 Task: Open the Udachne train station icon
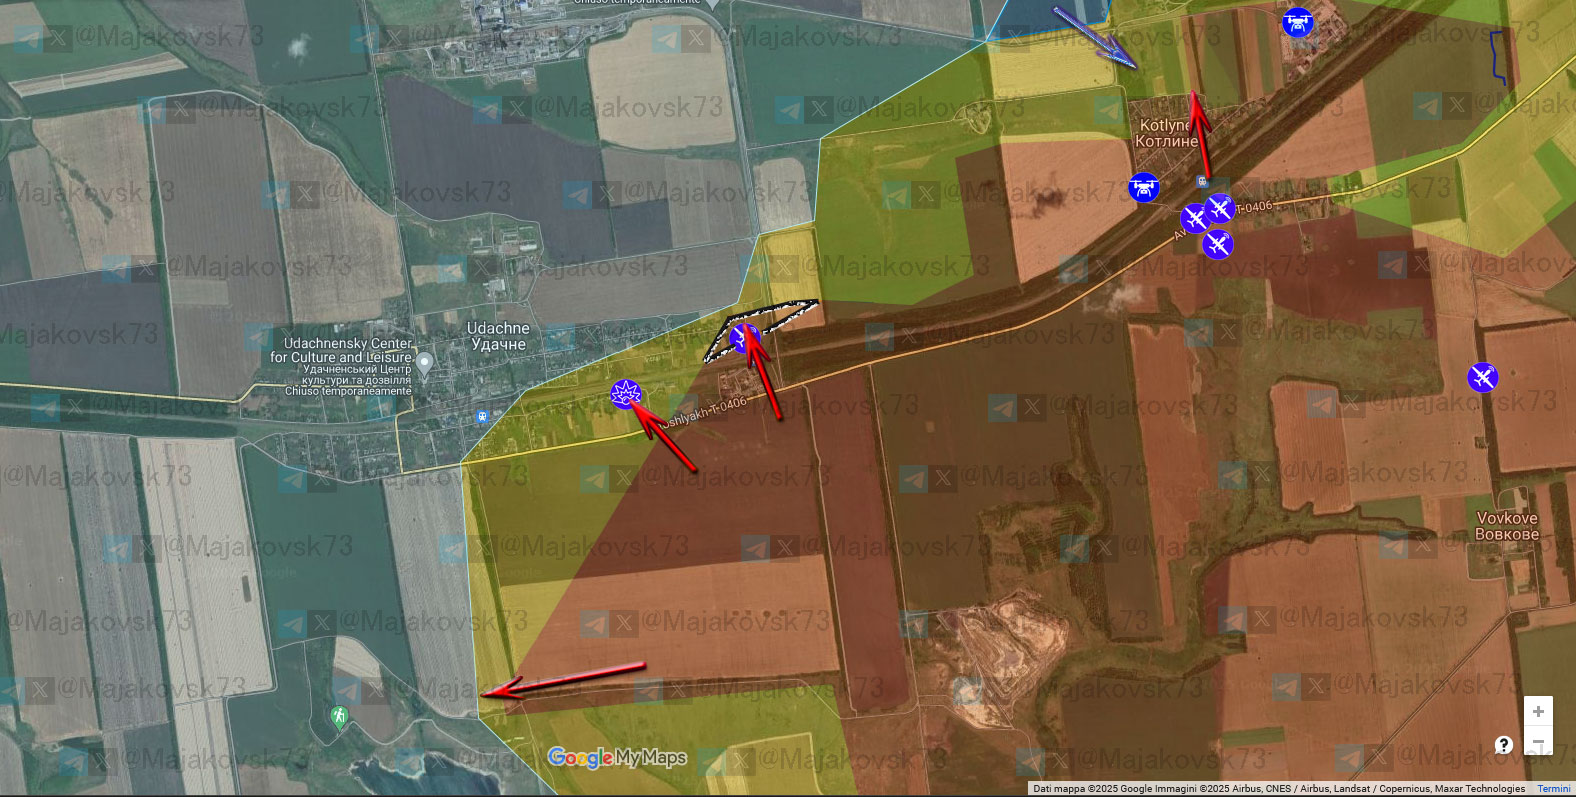coord(482,416)
